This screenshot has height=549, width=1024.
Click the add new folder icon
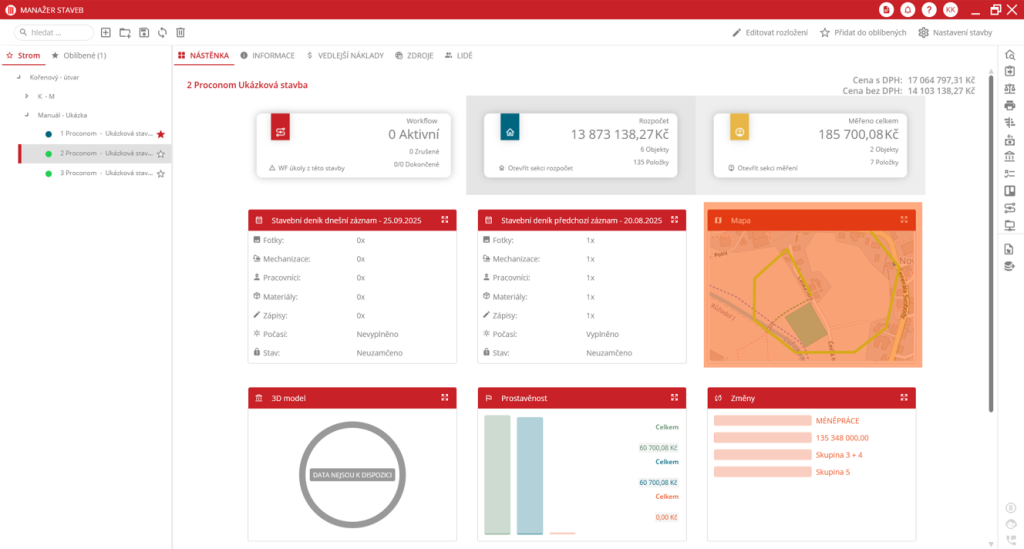pyautogui.click(x=125, y=33)
